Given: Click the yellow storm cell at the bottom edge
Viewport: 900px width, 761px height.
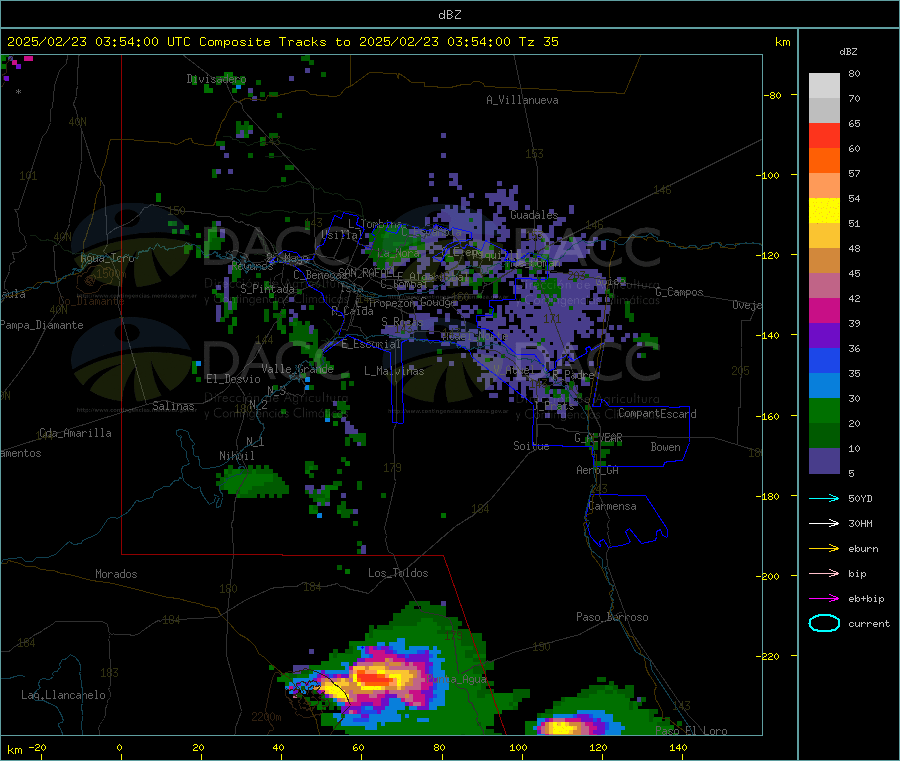Looking at the screenshot, I should coord(562,728).
